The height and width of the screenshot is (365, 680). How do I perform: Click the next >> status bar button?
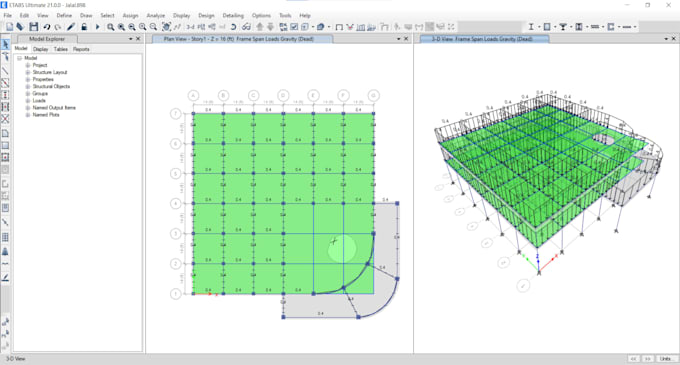[647, 359]
